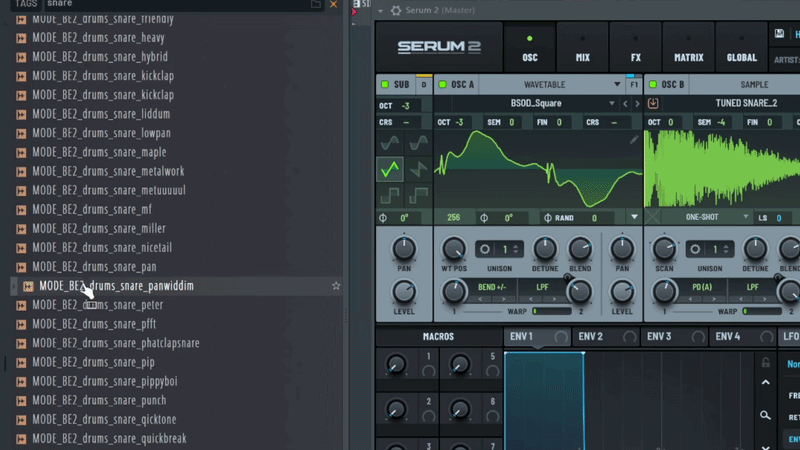Click the OSC B sample load icon

(x=653, y=103)
